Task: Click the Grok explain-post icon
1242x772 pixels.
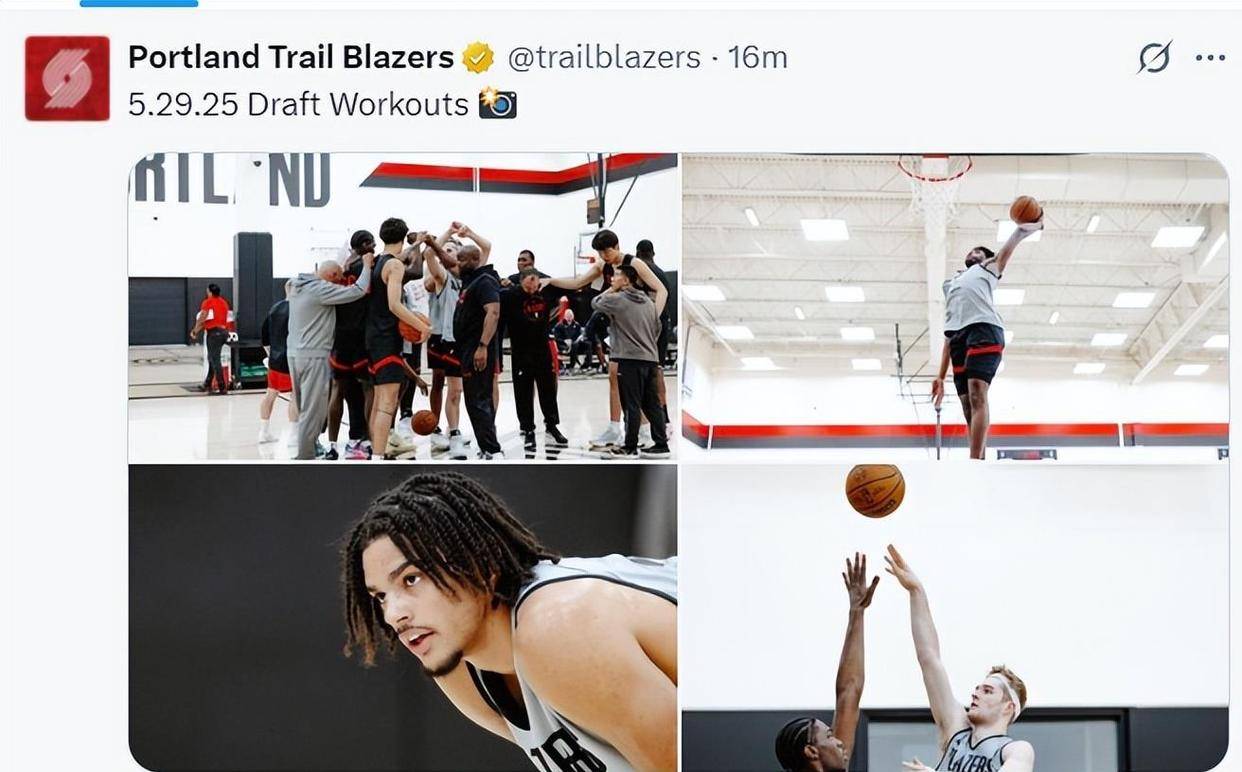Action: [x=1154, y=59]
